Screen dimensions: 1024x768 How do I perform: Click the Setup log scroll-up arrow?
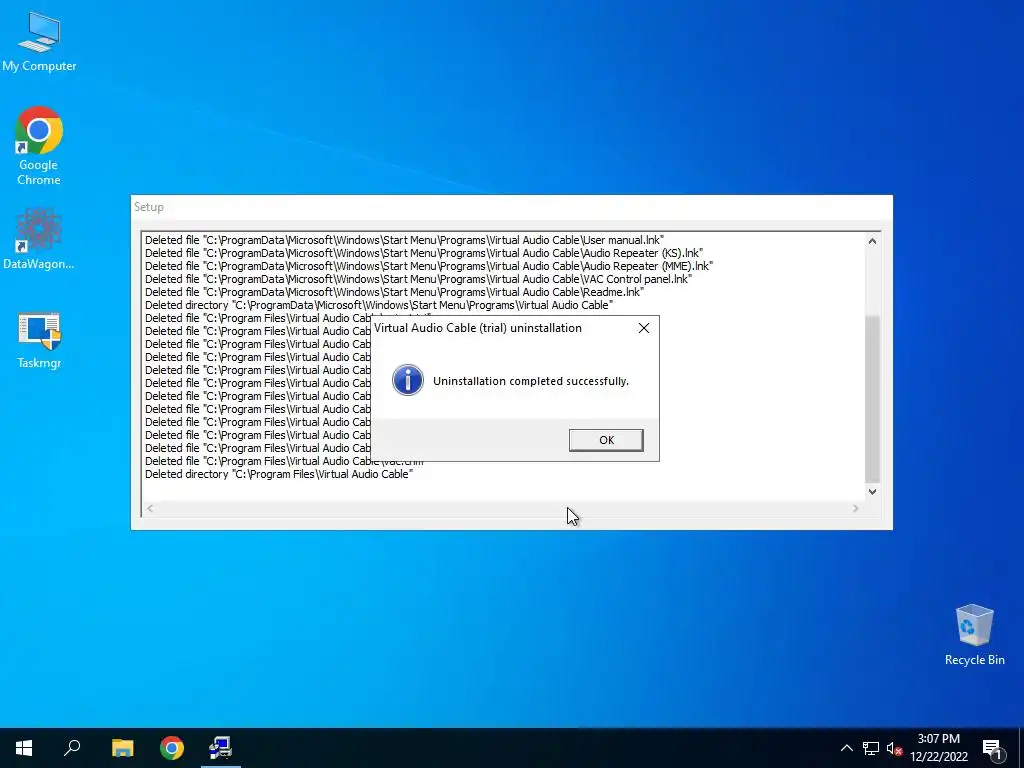tap(872, 241)
